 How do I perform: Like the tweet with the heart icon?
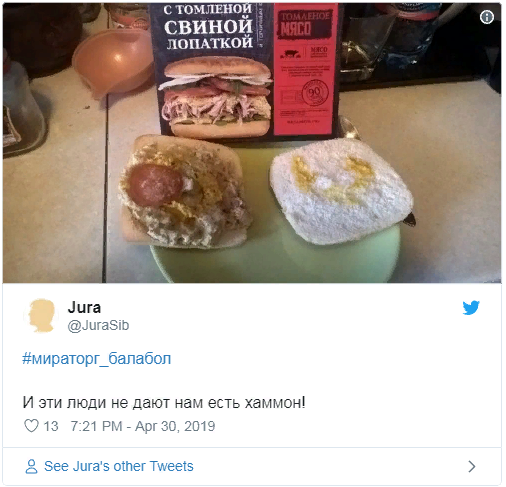tap(31, 426)
